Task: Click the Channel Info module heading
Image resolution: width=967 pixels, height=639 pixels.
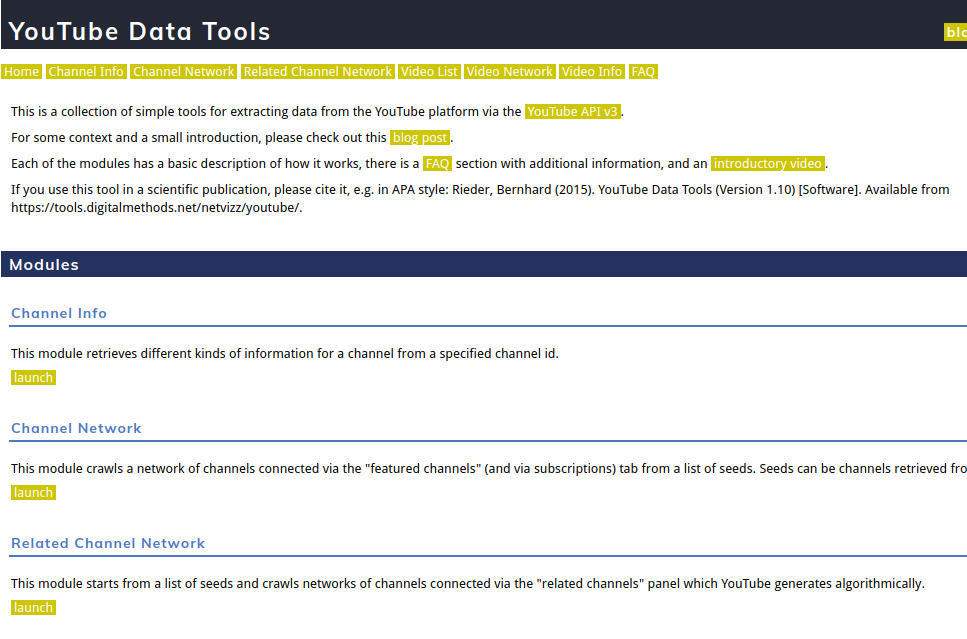Action: click(59, 313)
